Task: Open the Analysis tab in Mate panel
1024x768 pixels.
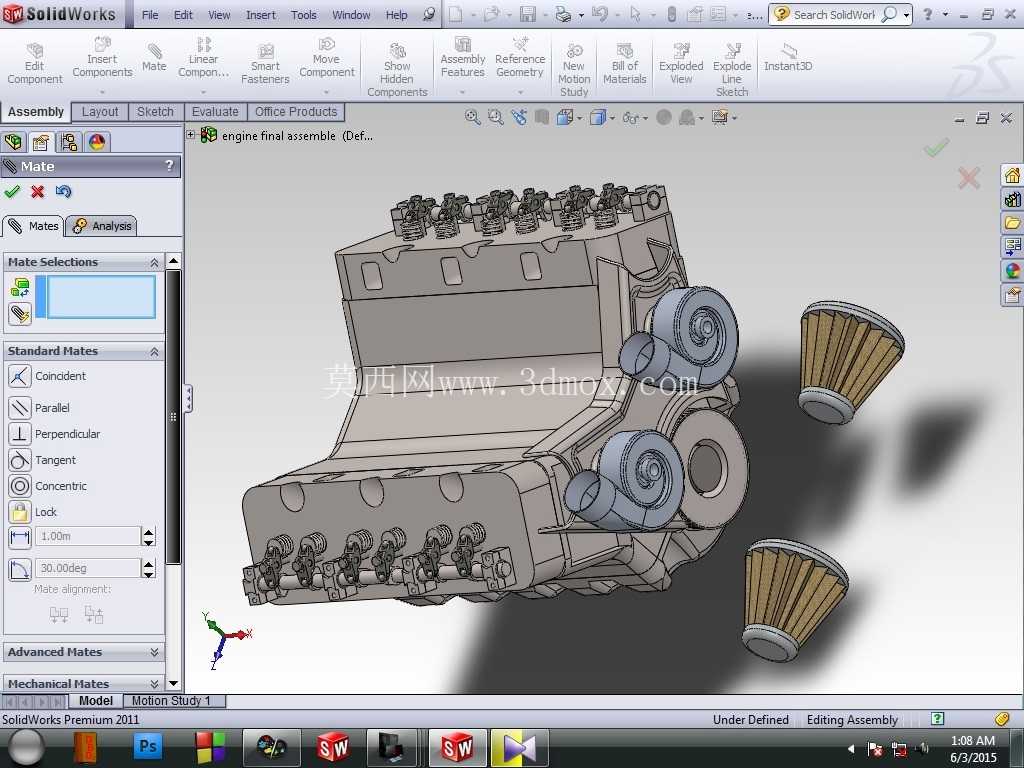Action: [x=102, y=226]
